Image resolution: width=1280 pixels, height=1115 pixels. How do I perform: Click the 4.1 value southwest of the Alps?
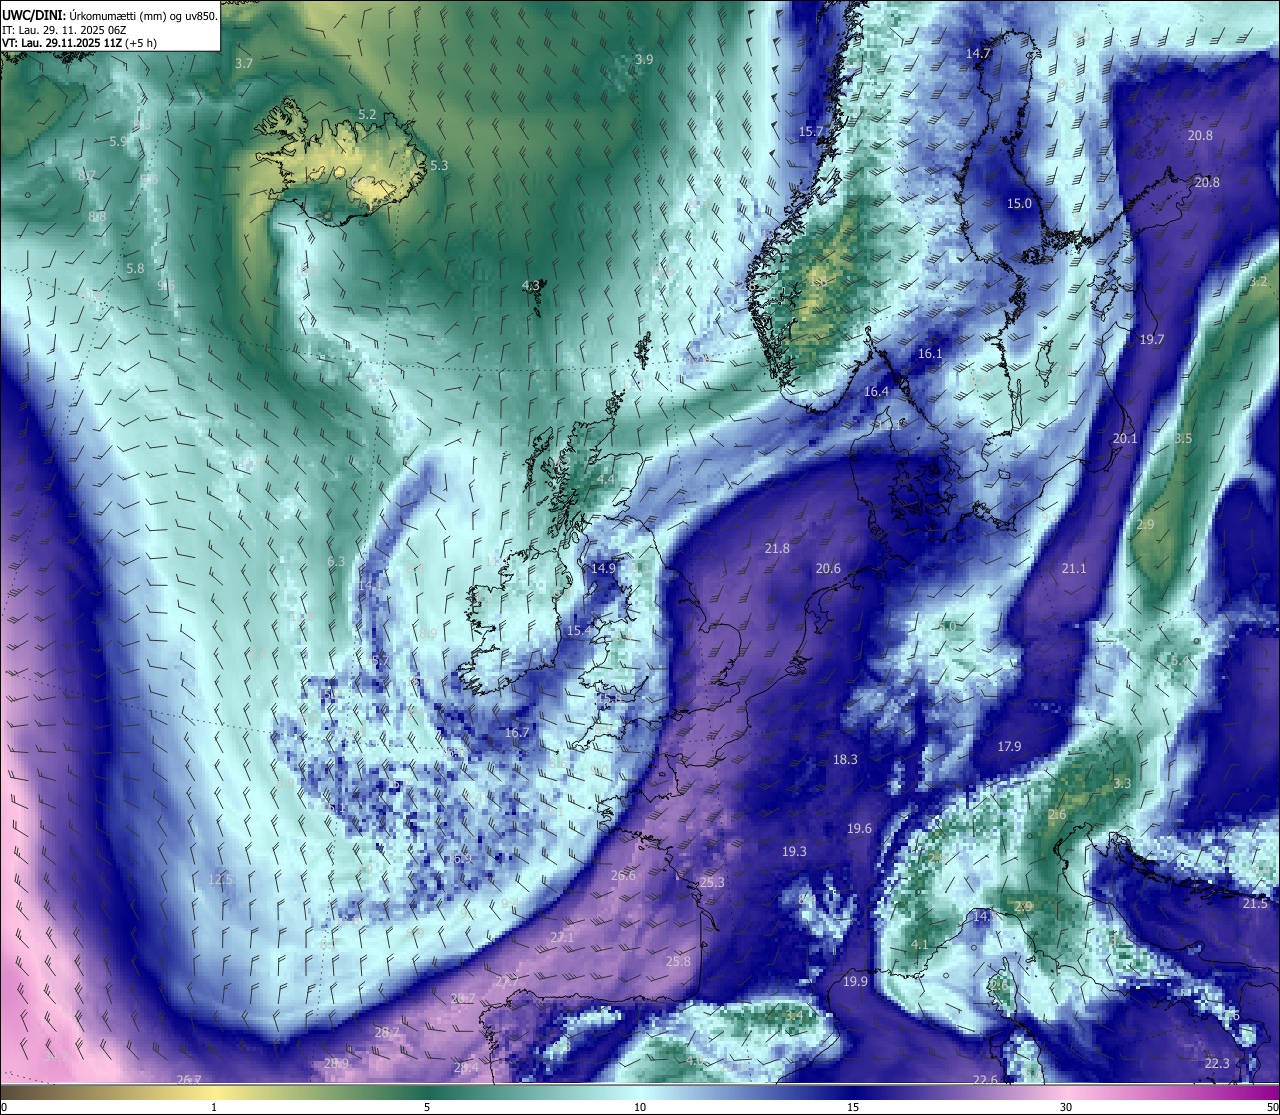pos(920,944)
